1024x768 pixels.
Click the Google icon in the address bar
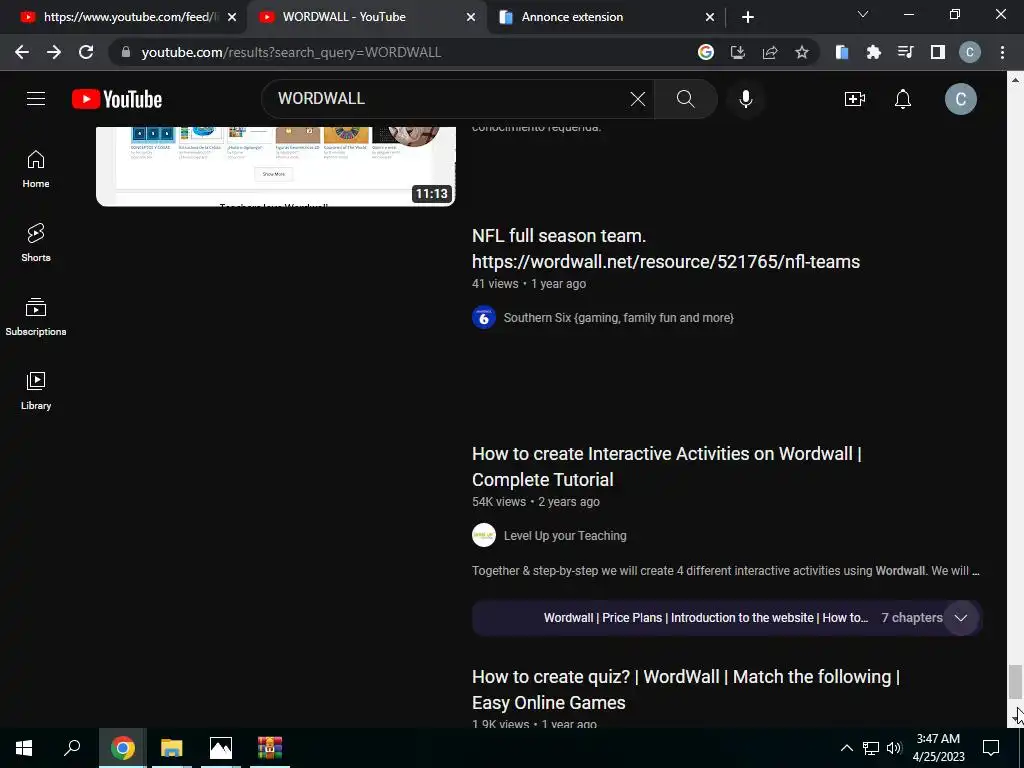click(x=706, y=52)
